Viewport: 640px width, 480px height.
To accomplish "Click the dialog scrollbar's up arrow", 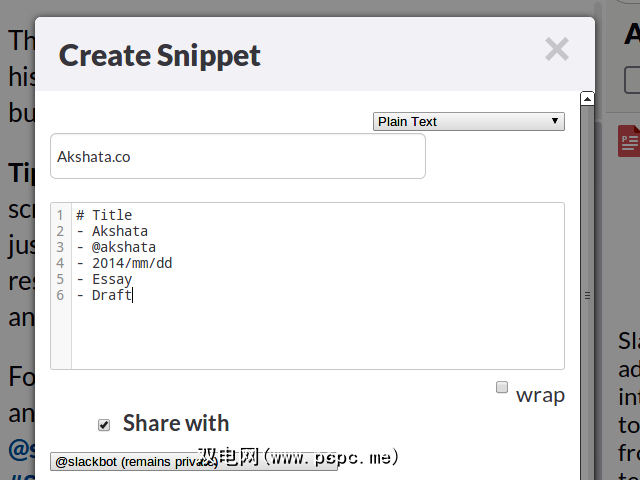I will (x=588, y=98).
